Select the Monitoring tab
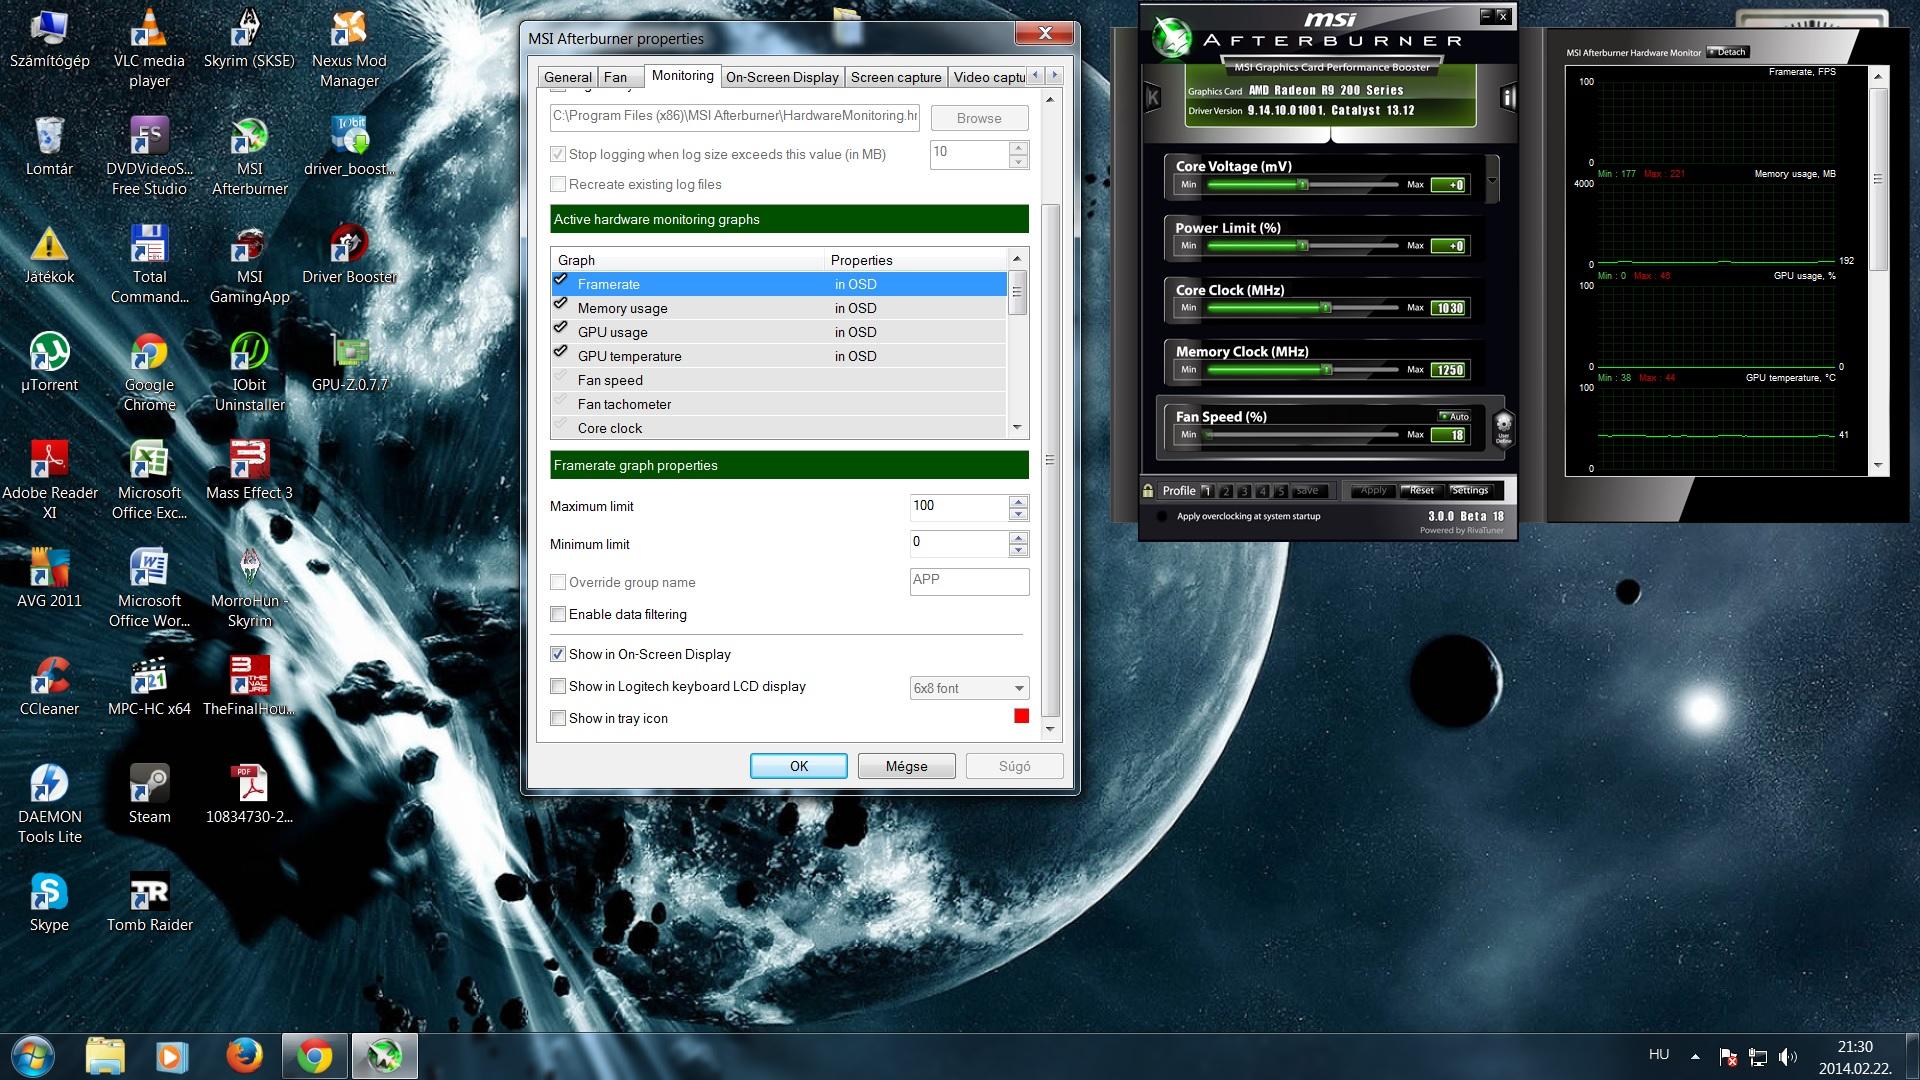The height and width of the screenshot is (1080, 1920). click(x=682, y=75)
